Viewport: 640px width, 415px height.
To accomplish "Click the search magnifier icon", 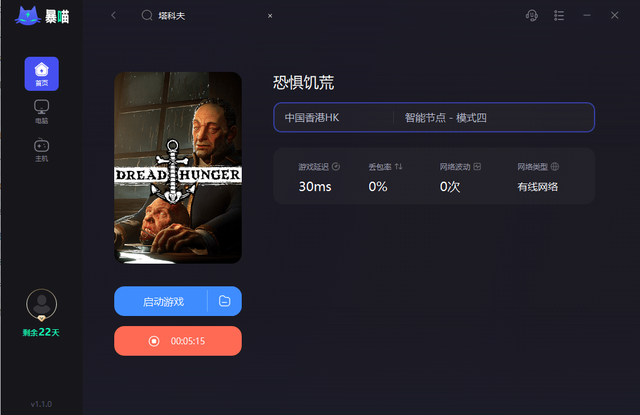I will pyautogui.click(x=147, y=16).
